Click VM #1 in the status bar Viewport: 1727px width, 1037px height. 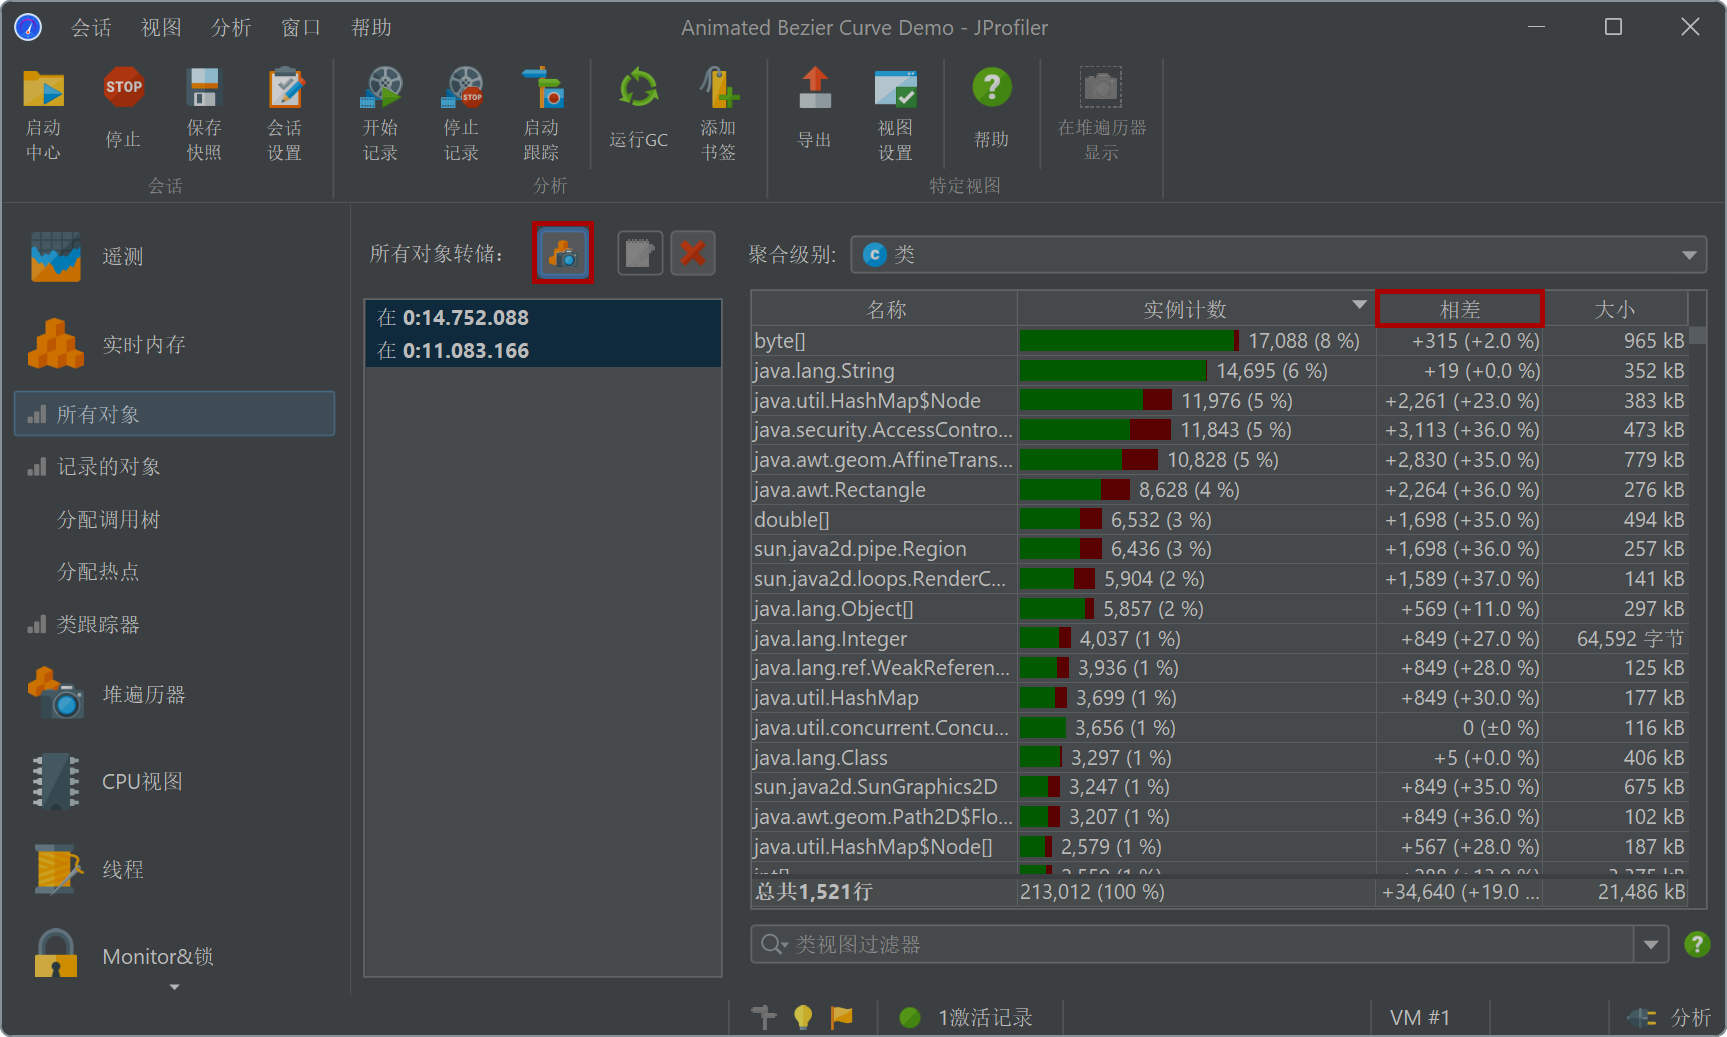coord(1420,1017)
